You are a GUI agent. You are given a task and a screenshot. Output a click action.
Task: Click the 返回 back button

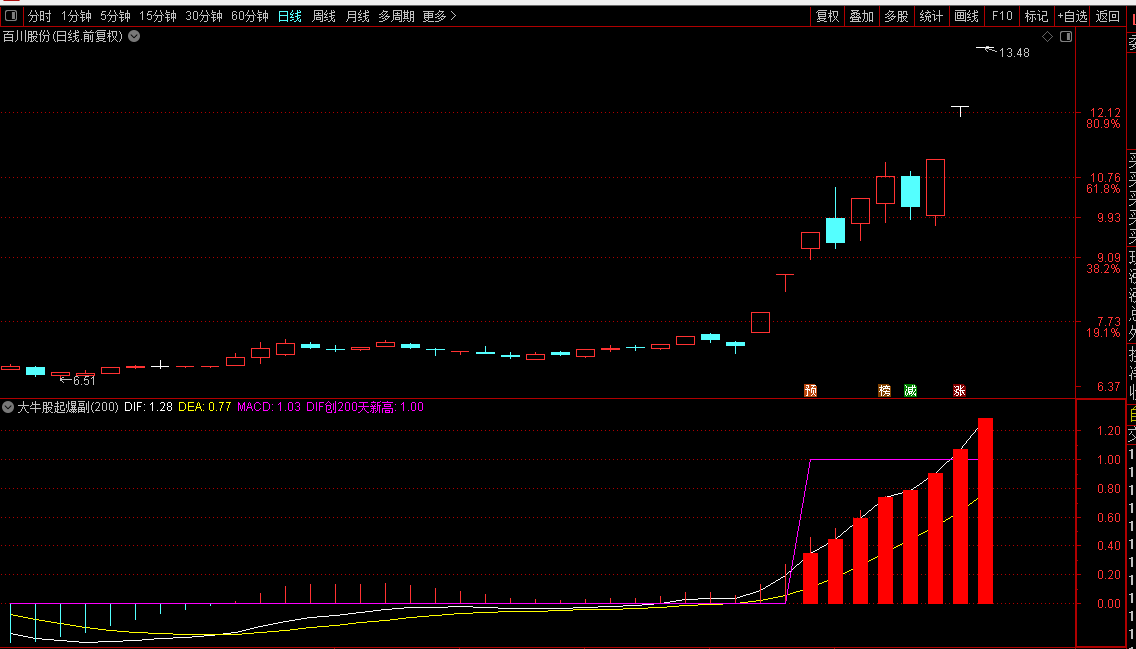pyautogui.click(x=1107, y=16)
